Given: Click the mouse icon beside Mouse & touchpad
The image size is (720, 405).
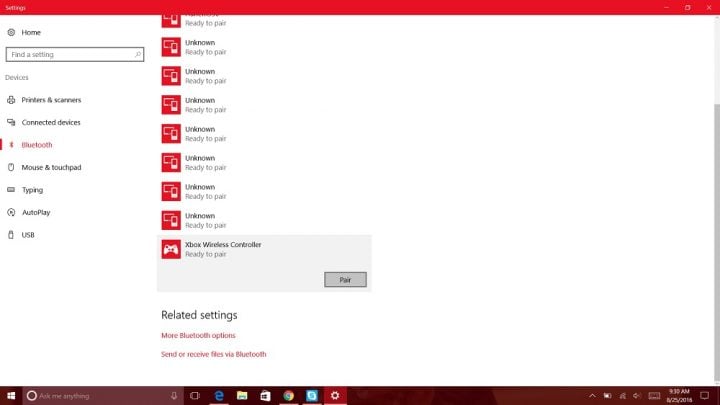Looking at the screenshot, I should point(11,167).
